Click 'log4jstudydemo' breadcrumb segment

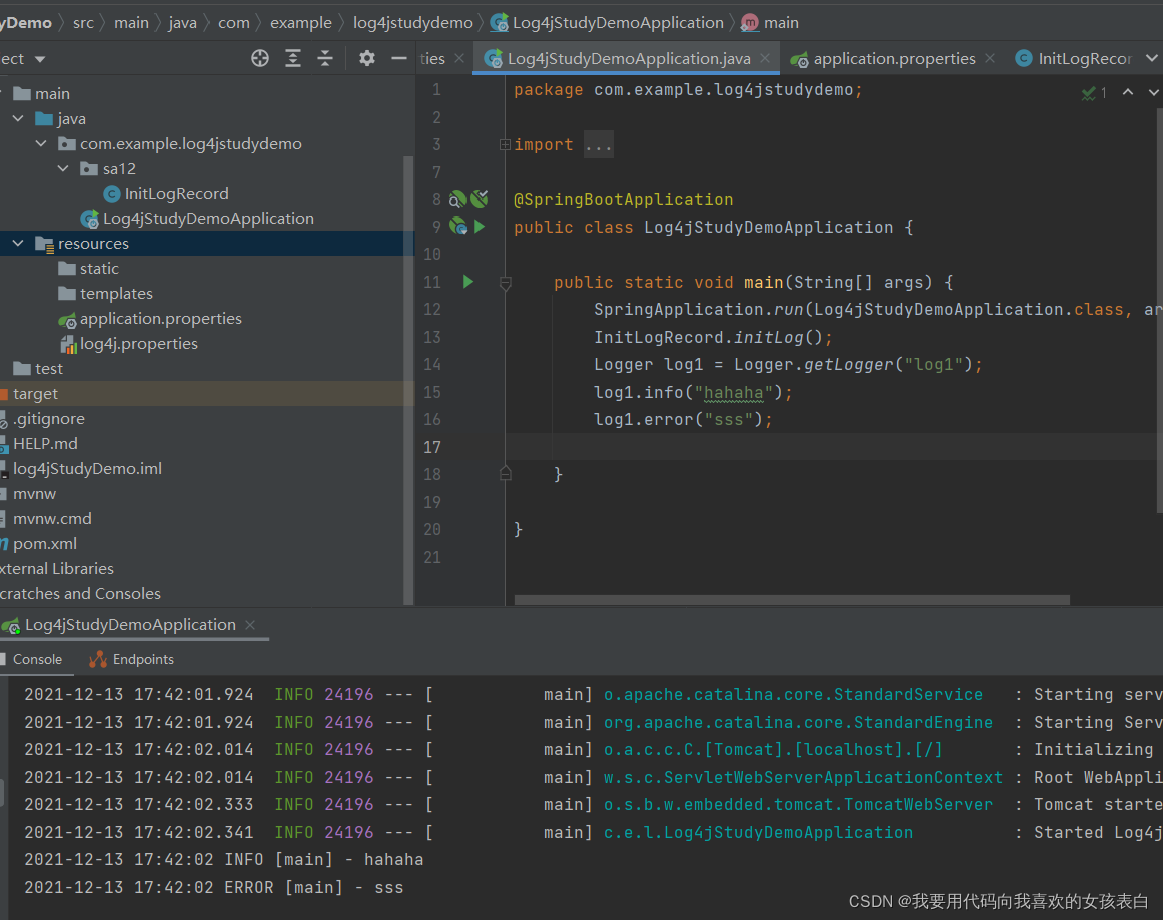click(412, 23)
